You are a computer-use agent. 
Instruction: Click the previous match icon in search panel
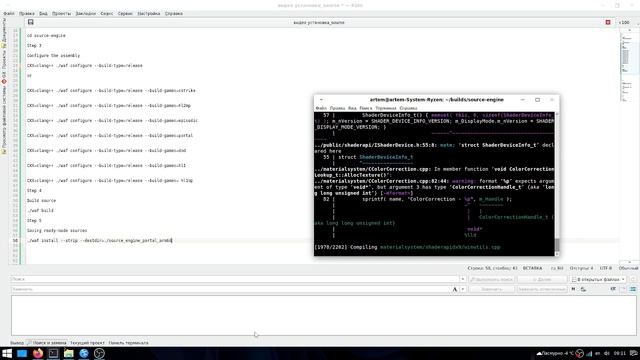(573, 289)
